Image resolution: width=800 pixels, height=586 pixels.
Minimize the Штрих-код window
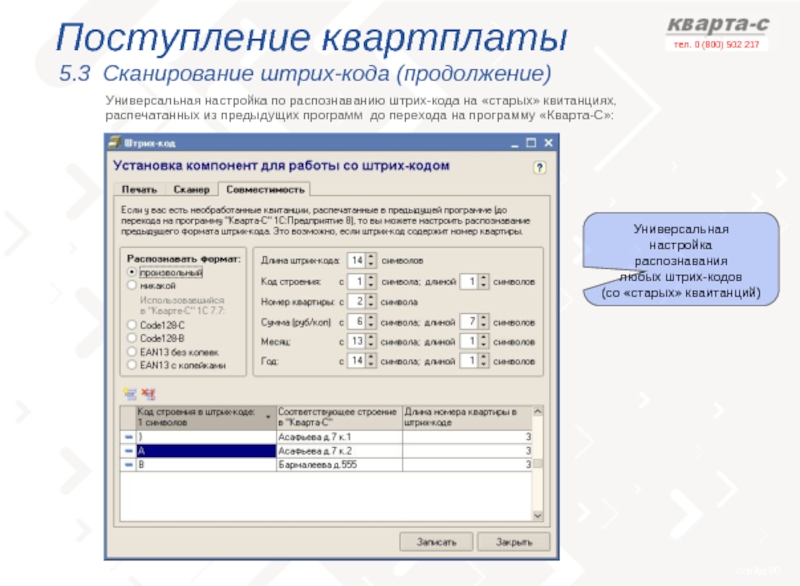click(x=514, y=143)
